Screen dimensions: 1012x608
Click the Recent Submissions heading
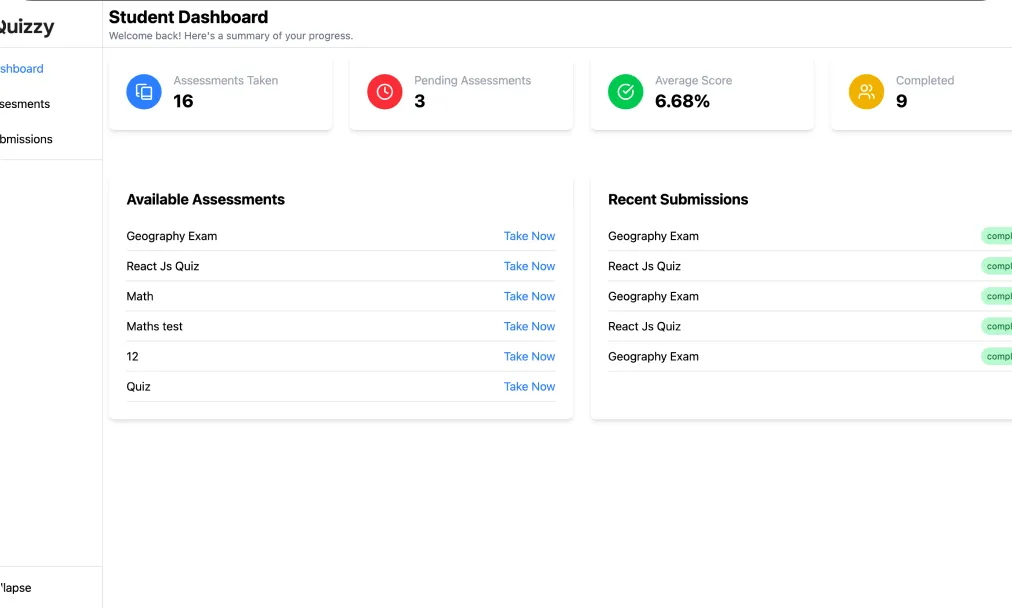(x=678, y=199)
